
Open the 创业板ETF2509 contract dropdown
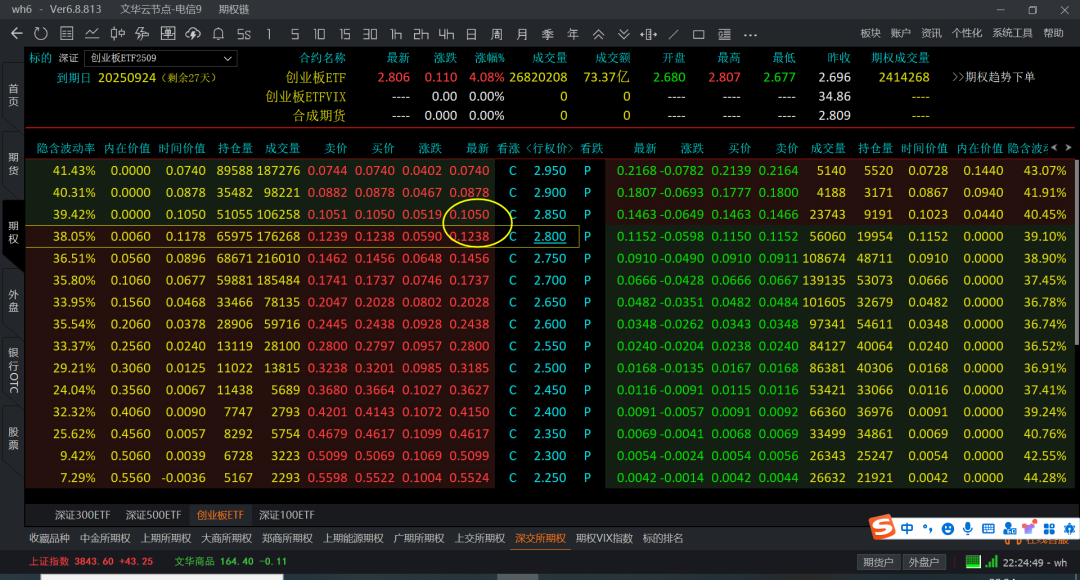click(x=160, y=59)
